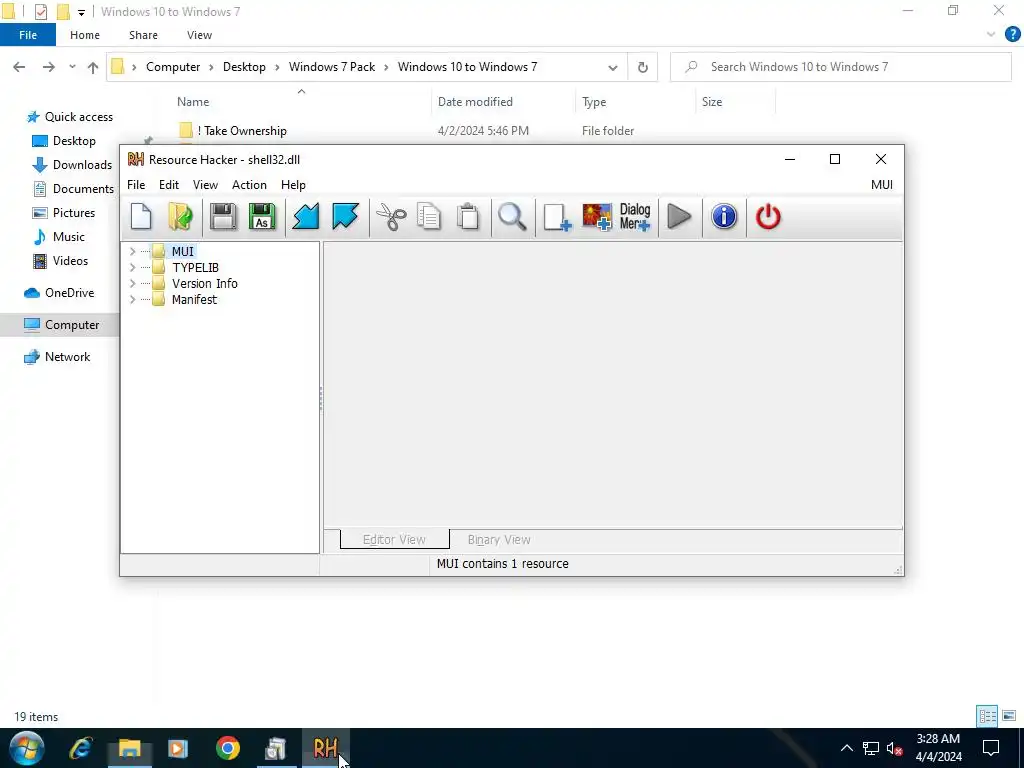Sort files by Date modified column
The width and height of the screenshot is (1024, 768).
475,102
